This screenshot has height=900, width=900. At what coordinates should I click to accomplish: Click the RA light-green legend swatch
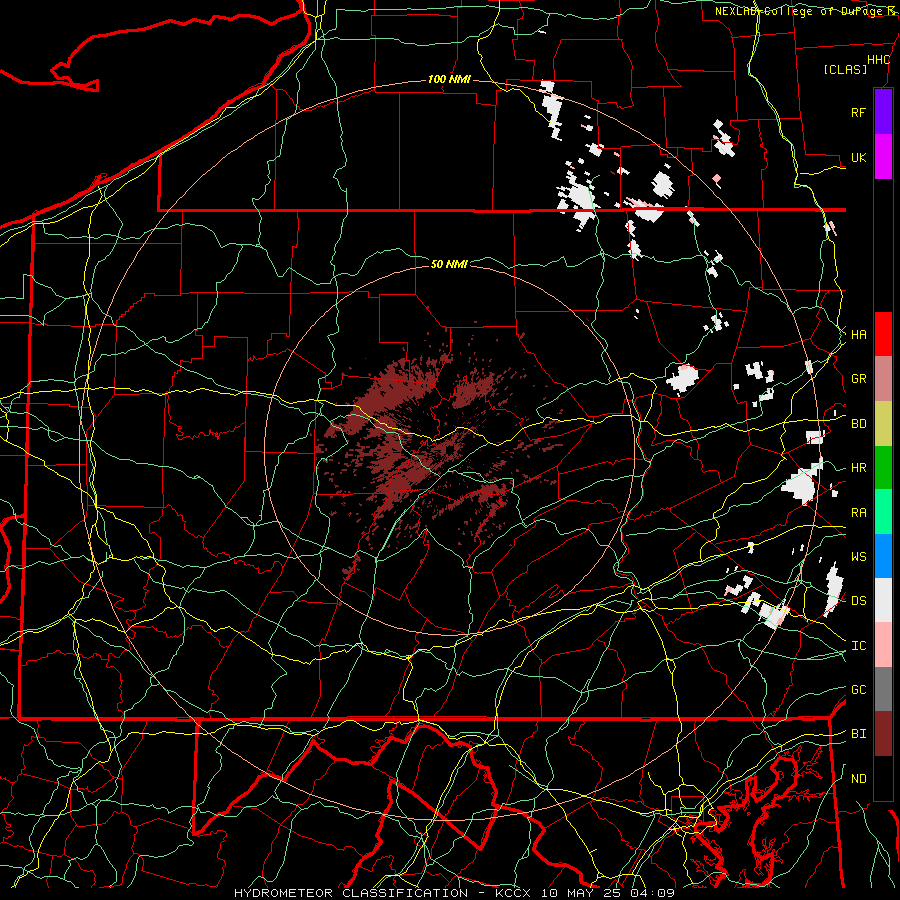coord(883,511)
